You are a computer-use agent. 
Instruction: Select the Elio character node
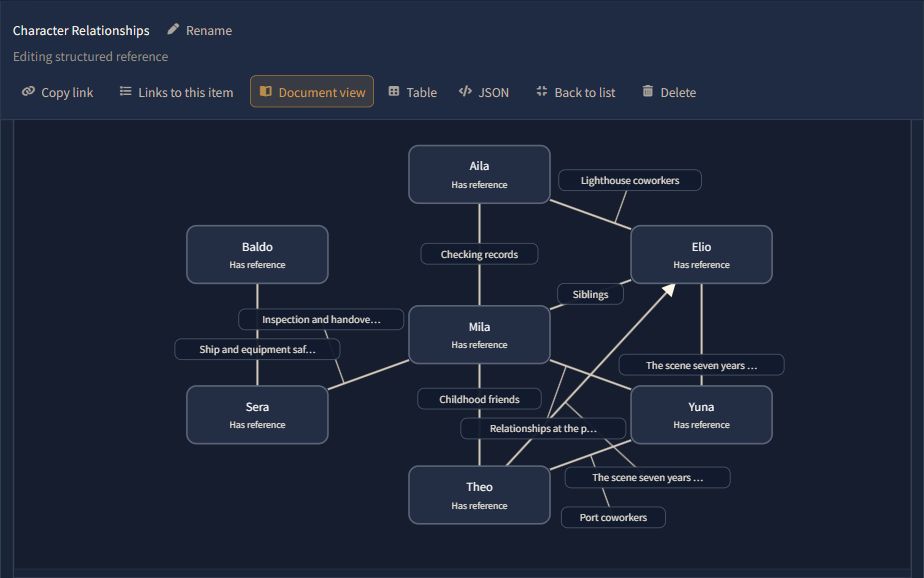coord(701,255)
